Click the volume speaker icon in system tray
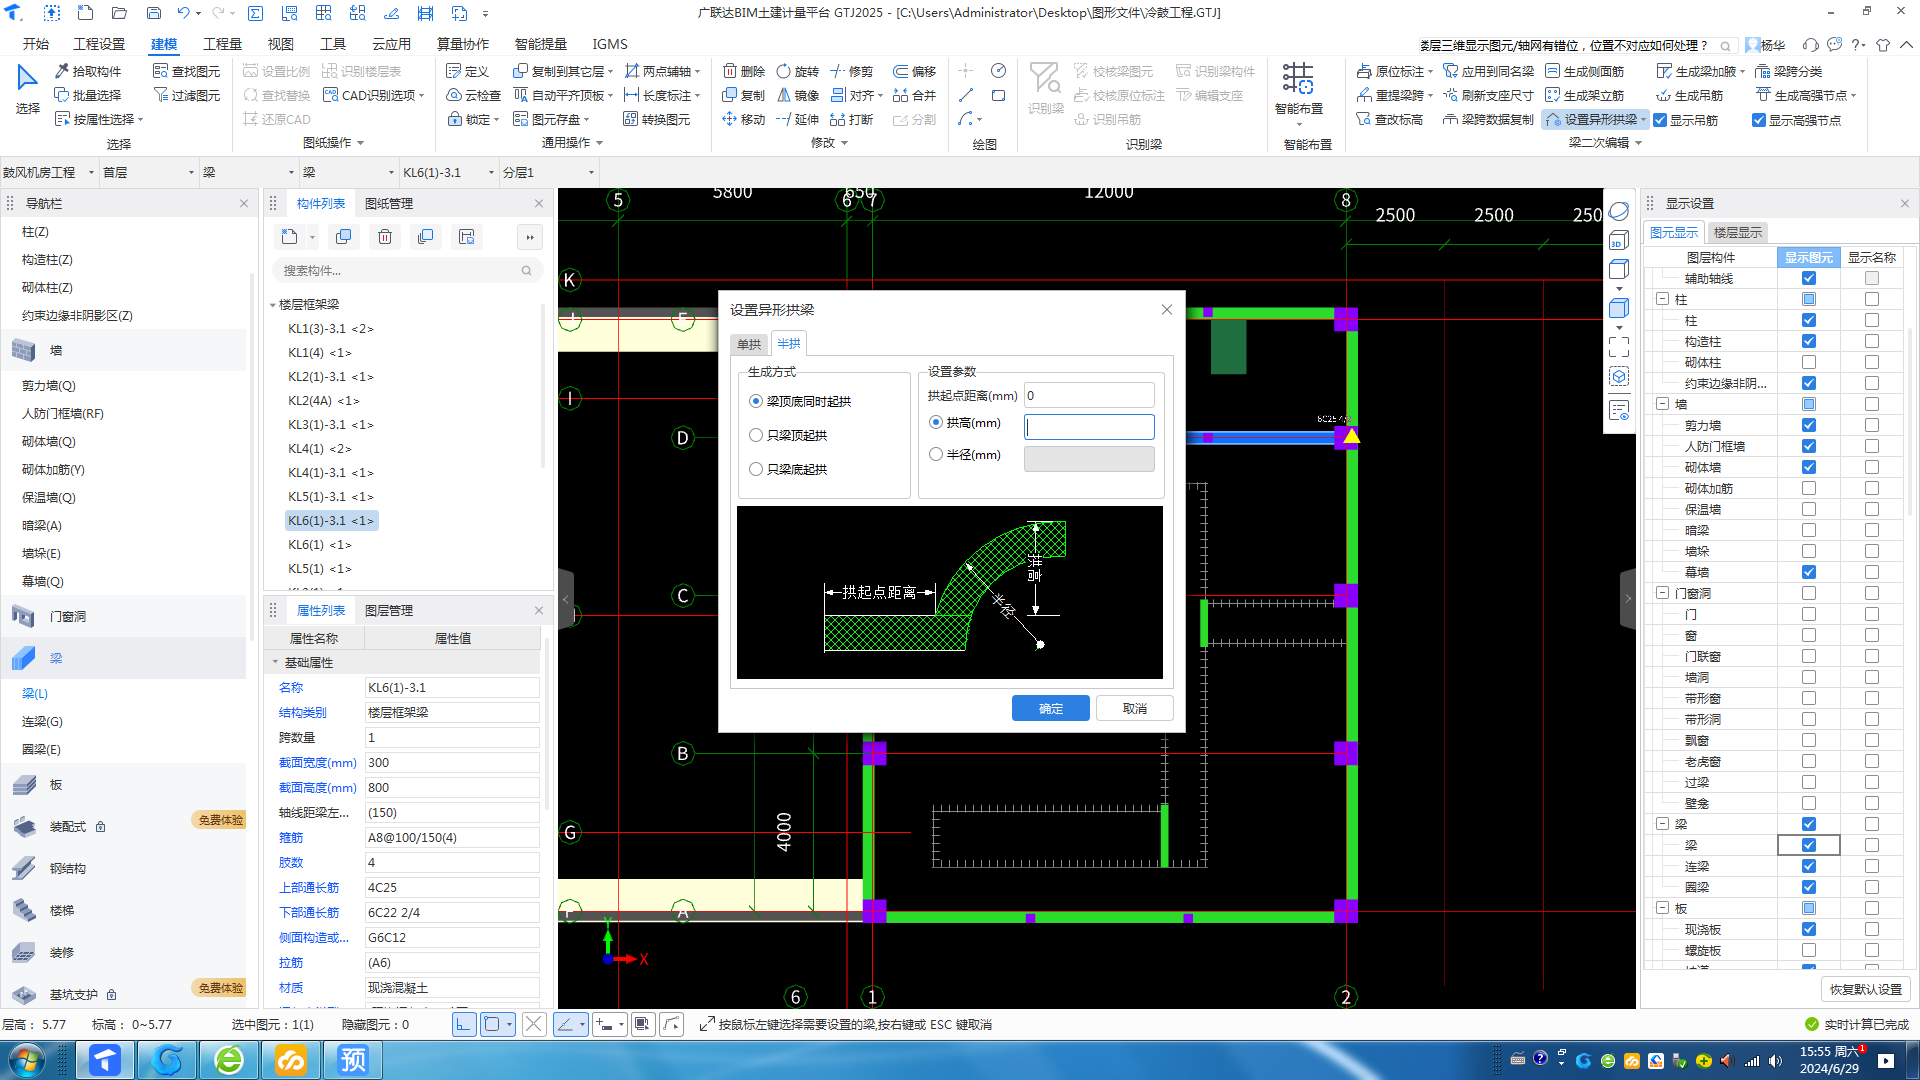This screenshot has width=1920, height=1080. [1775, 1061]
